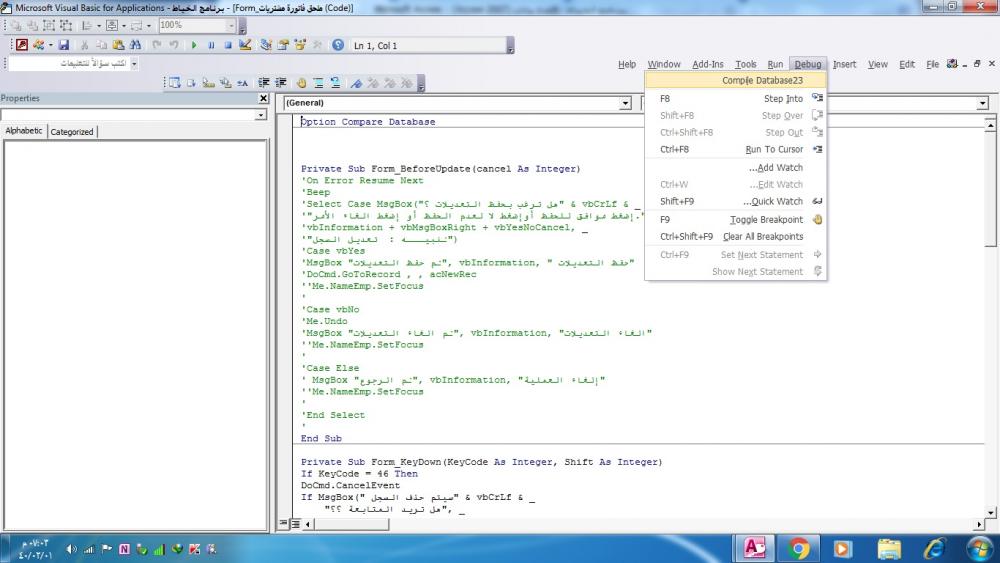
Task: Switch to the Alphabetic properties tab
Action: (x=24, y=131)
